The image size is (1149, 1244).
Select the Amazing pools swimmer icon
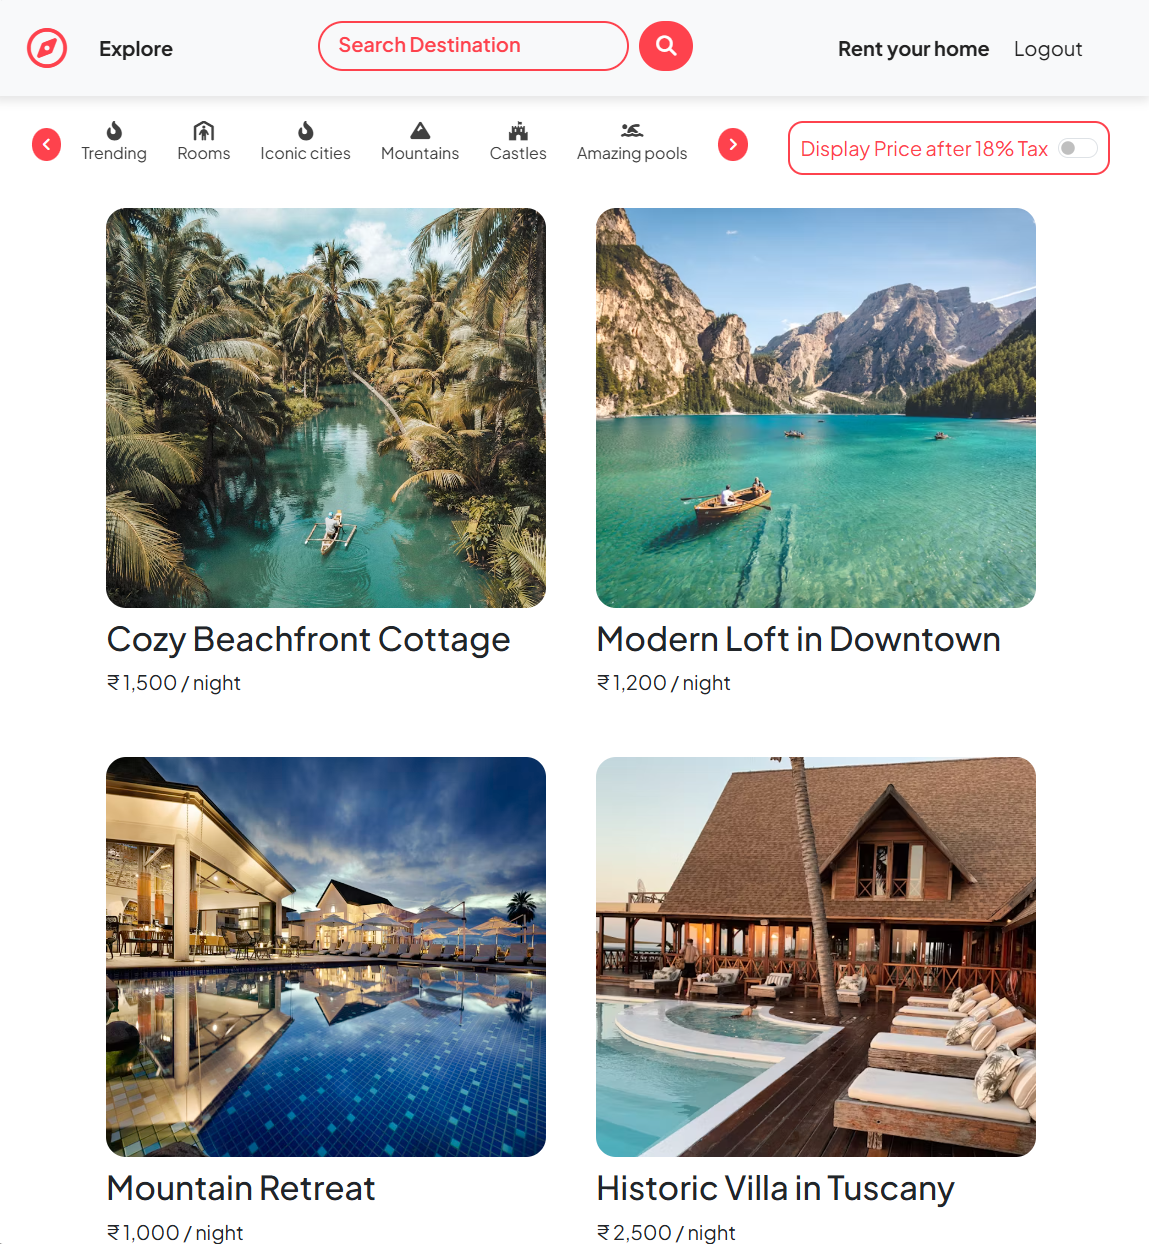(632, 131)
